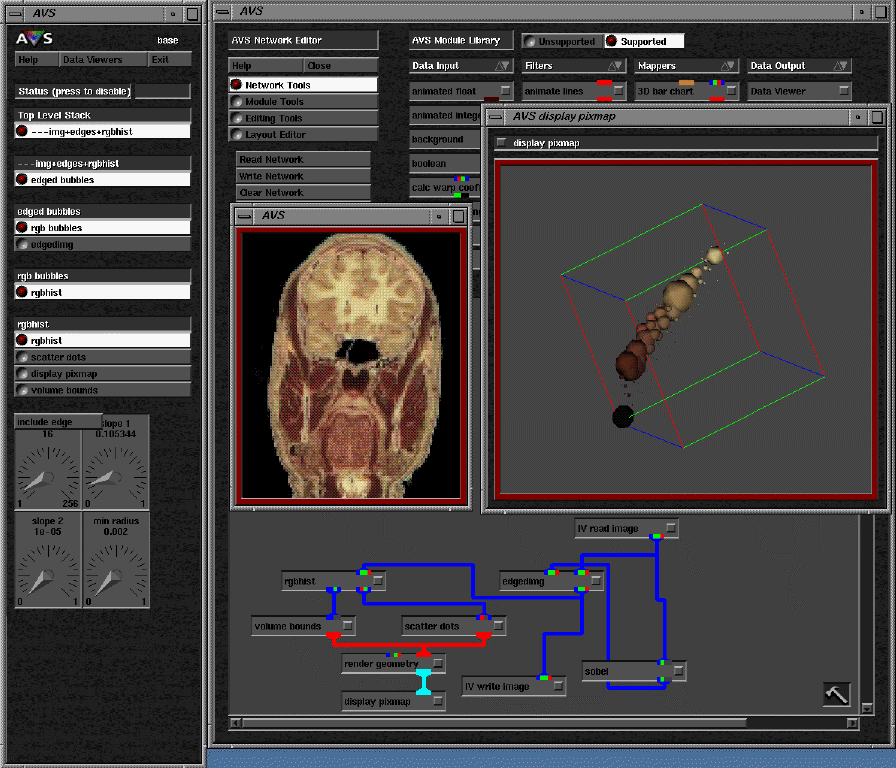Click the hammer icon in the network workspace
896x768 pixels.
tap(836, 694)
